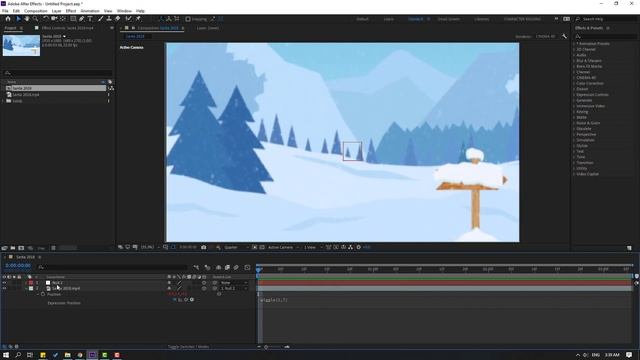Select the Selection arrow tool
Viewport: 640px width, 360px height.
point(18,19)
